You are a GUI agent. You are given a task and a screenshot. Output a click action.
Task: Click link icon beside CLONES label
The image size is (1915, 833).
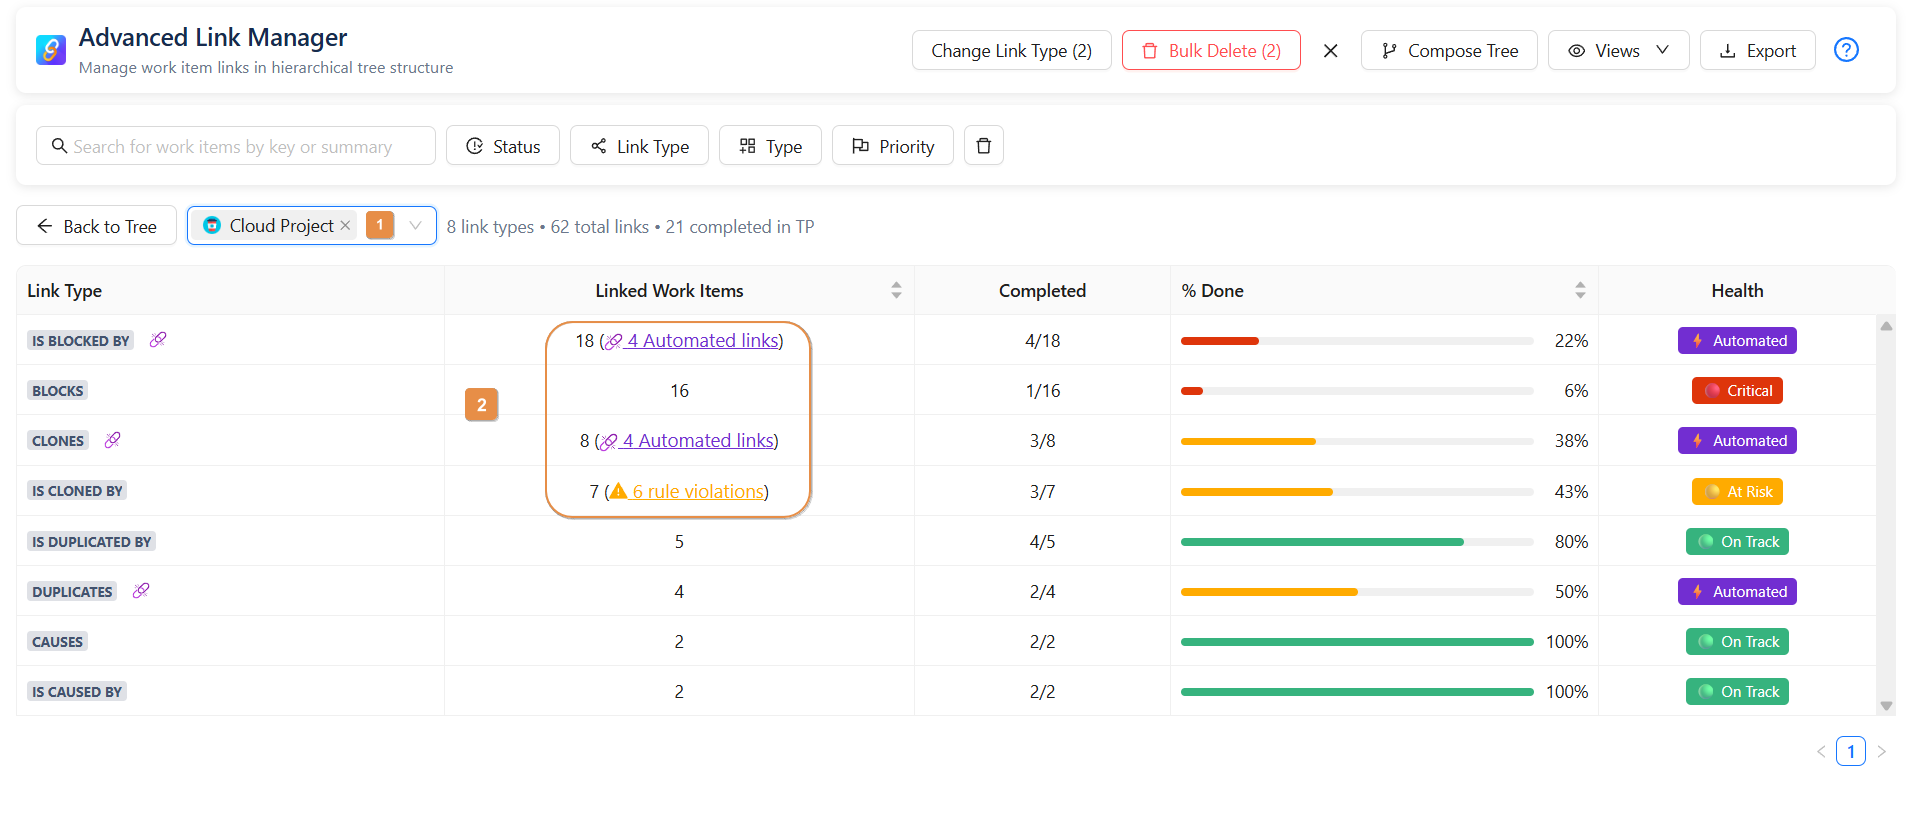tap(113, 440)
